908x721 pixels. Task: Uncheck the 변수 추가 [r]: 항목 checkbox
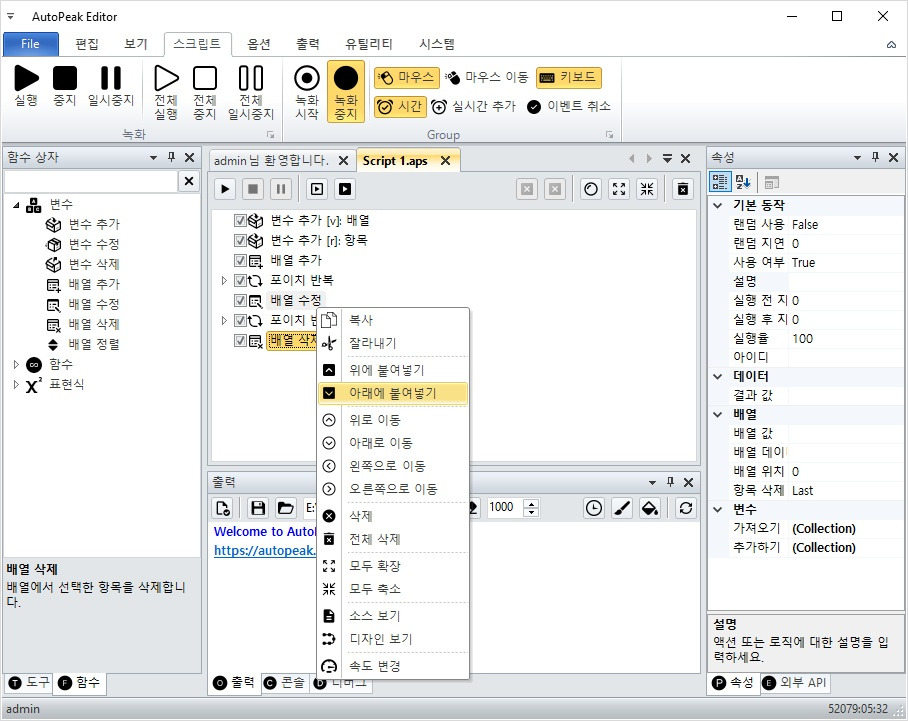(240, 240)
